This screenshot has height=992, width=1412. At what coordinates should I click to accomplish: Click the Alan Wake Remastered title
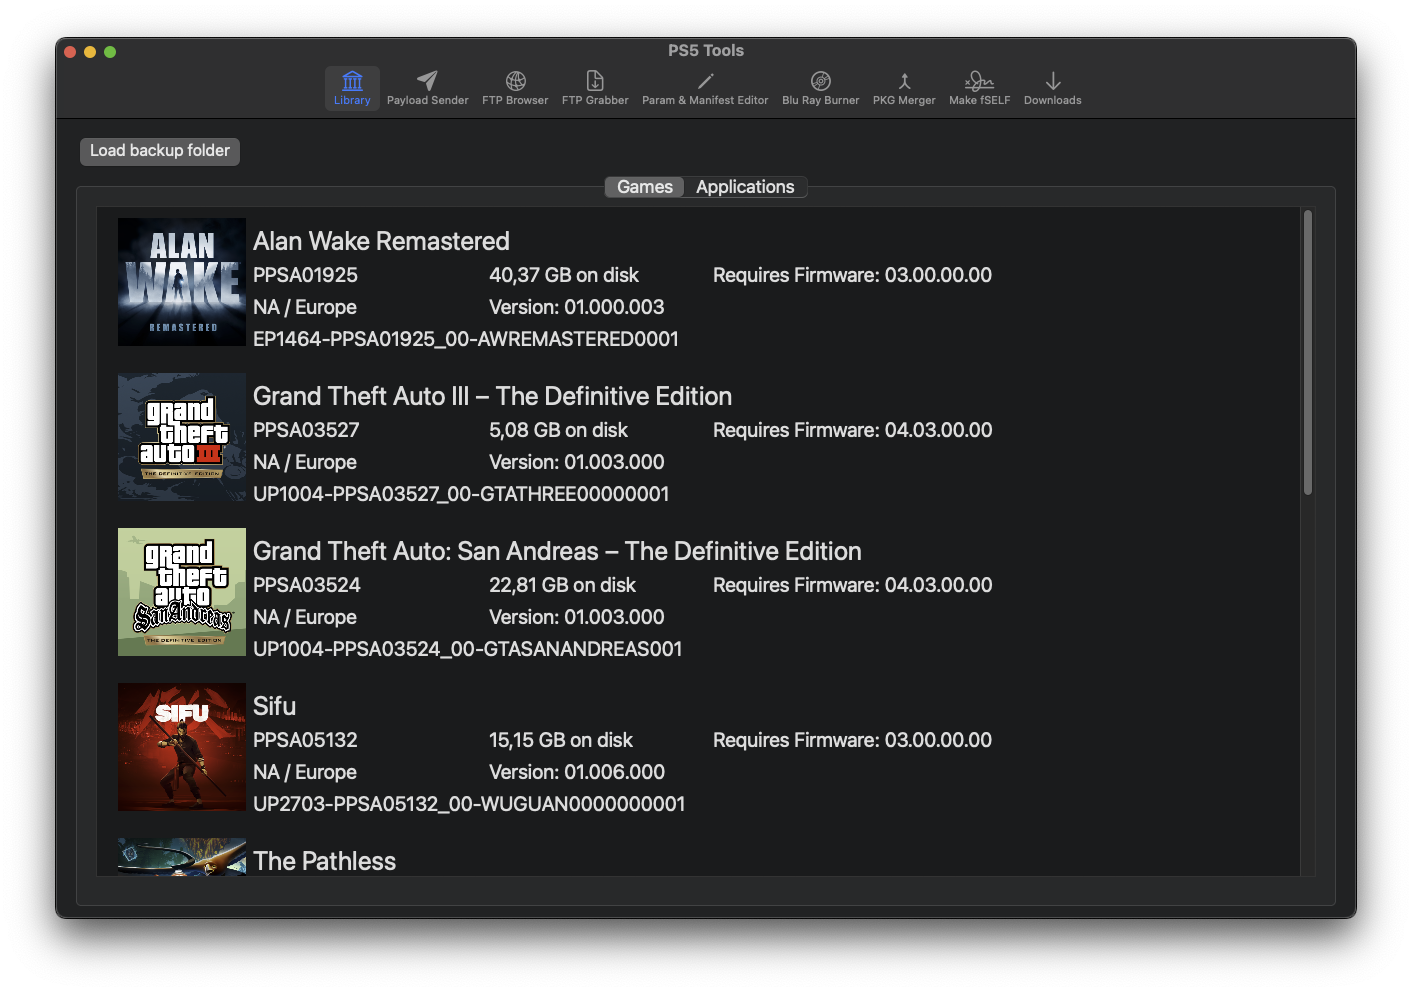coord(381,241)
